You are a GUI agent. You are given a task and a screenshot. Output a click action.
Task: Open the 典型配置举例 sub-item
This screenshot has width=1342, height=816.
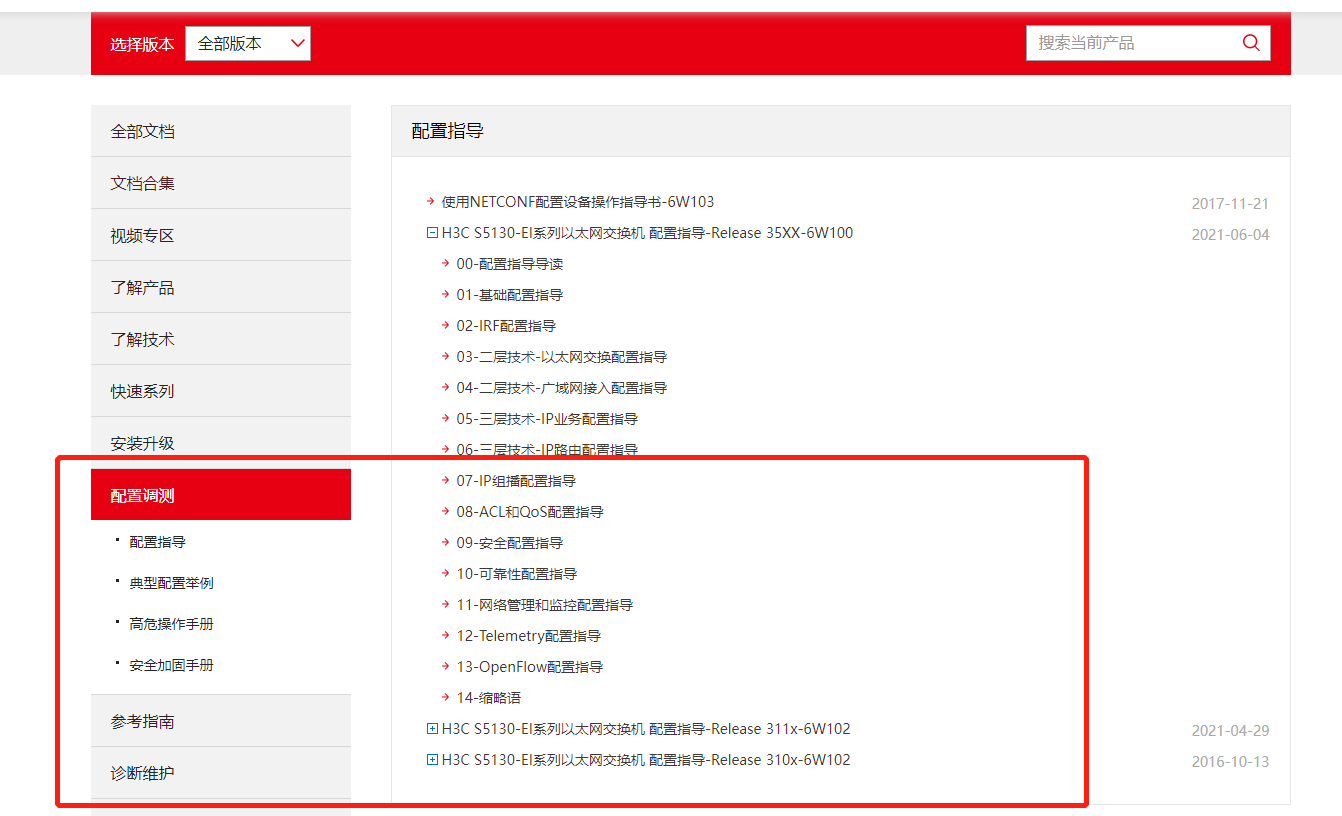(171, 583)
